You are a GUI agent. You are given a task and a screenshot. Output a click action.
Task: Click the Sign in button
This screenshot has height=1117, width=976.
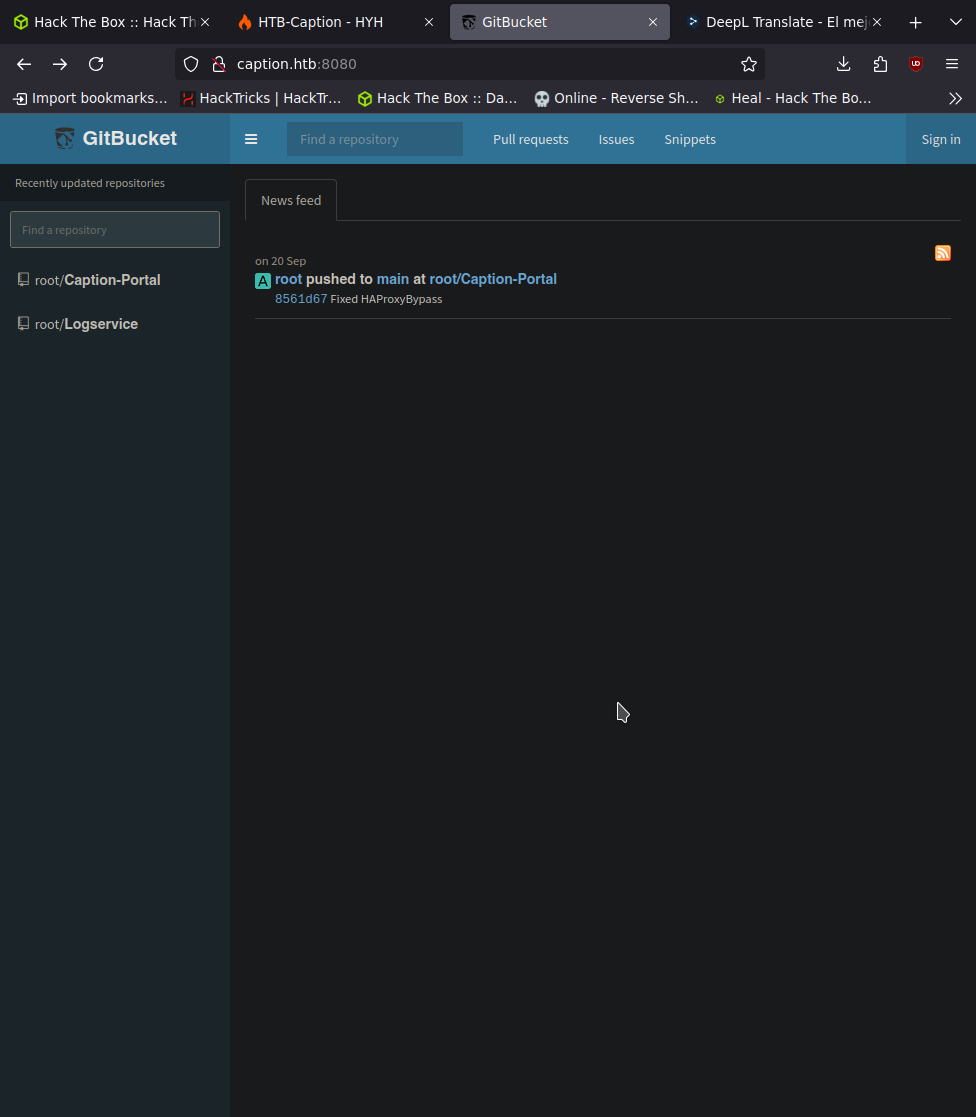pyautogui.click(x=940, y=140)
